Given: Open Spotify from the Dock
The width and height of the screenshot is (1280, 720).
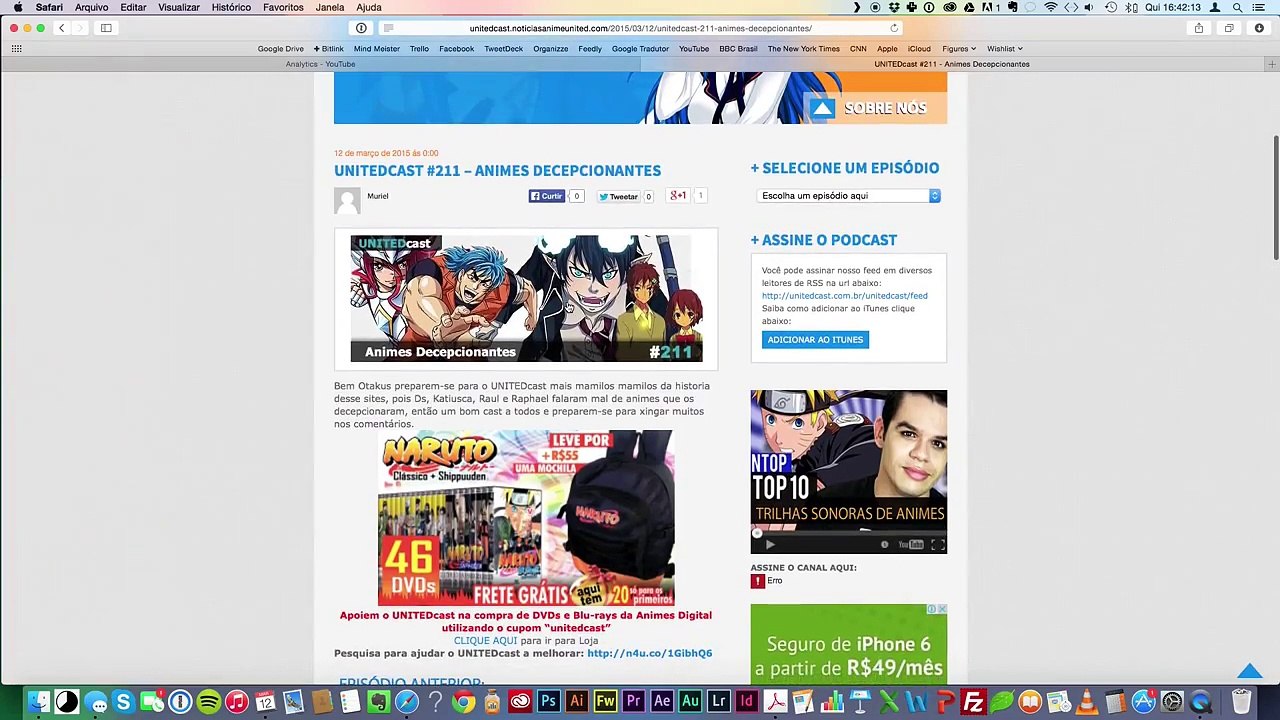Looking at the screenshot, I should (209, 702).
